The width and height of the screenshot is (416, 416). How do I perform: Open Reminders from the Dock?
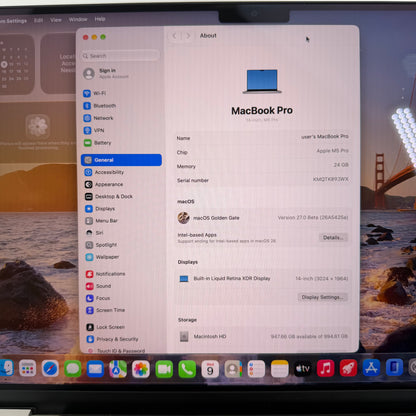[x=256, y=369]
